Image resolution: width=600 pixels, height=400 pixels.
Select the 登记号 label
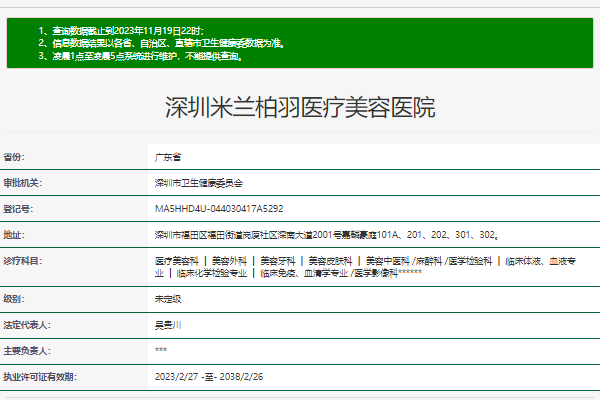point(18,209)
